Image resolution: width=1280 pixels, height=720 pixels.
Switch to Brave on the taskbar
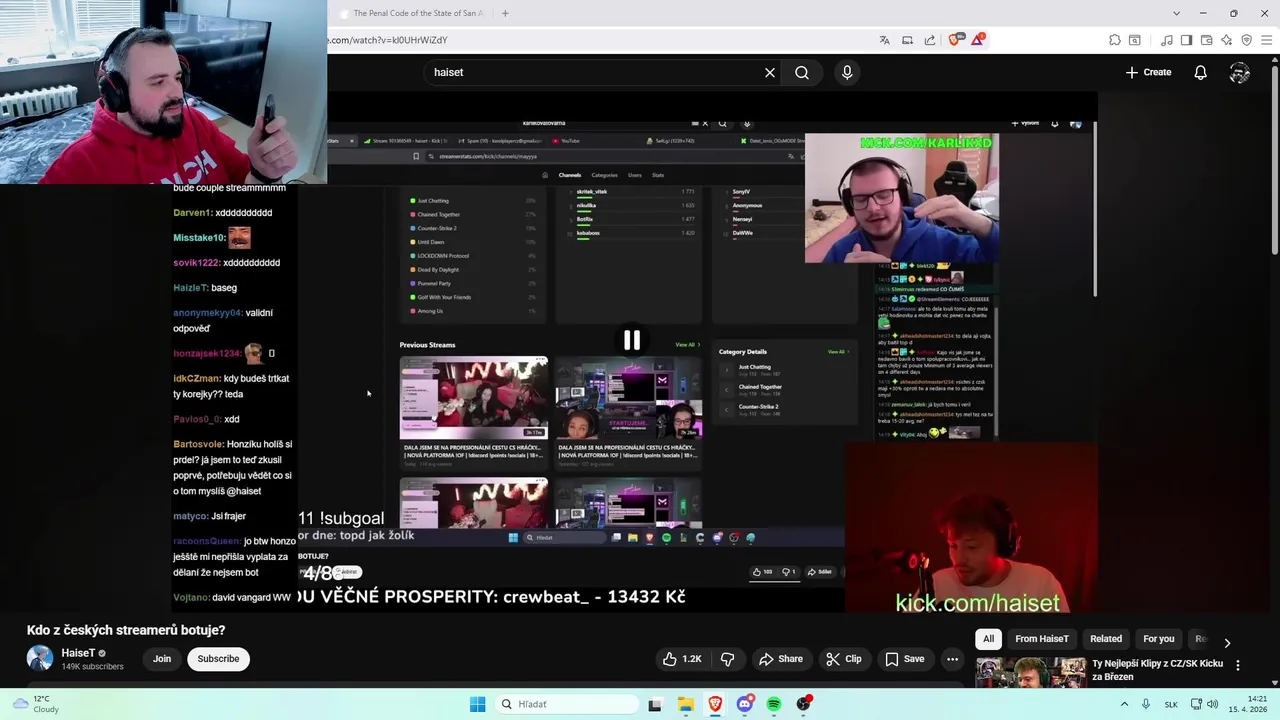pos(715,704)
